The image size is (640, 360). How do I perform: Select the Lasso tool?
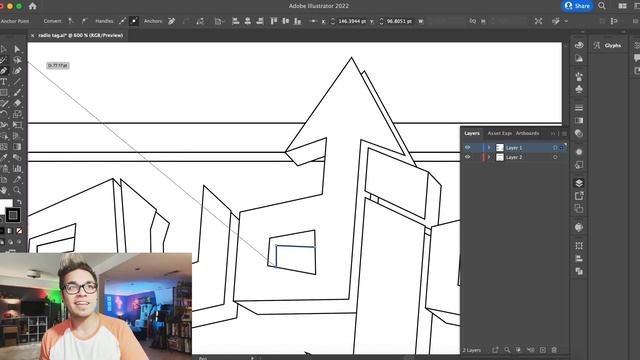(17, 60)
